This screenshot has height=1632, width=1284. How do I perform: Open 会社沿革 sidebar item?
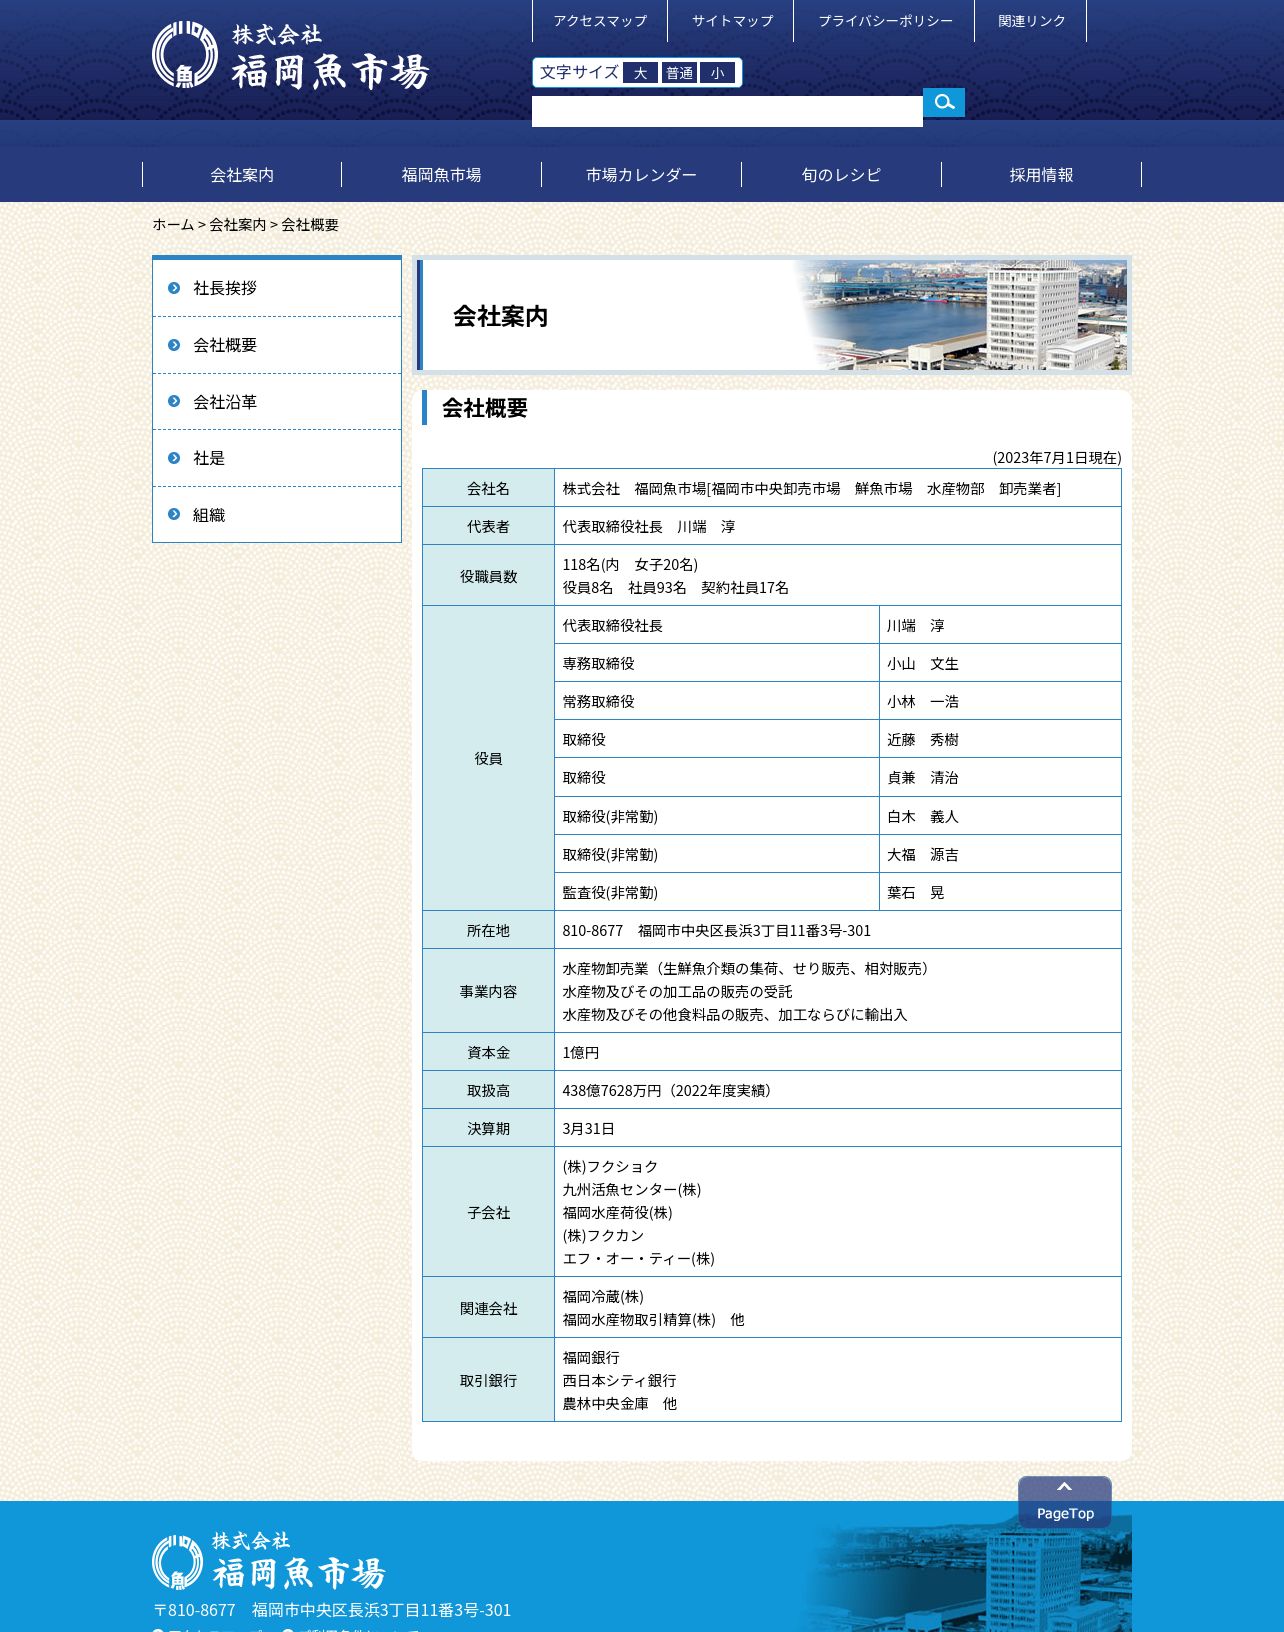coord(277,402)
